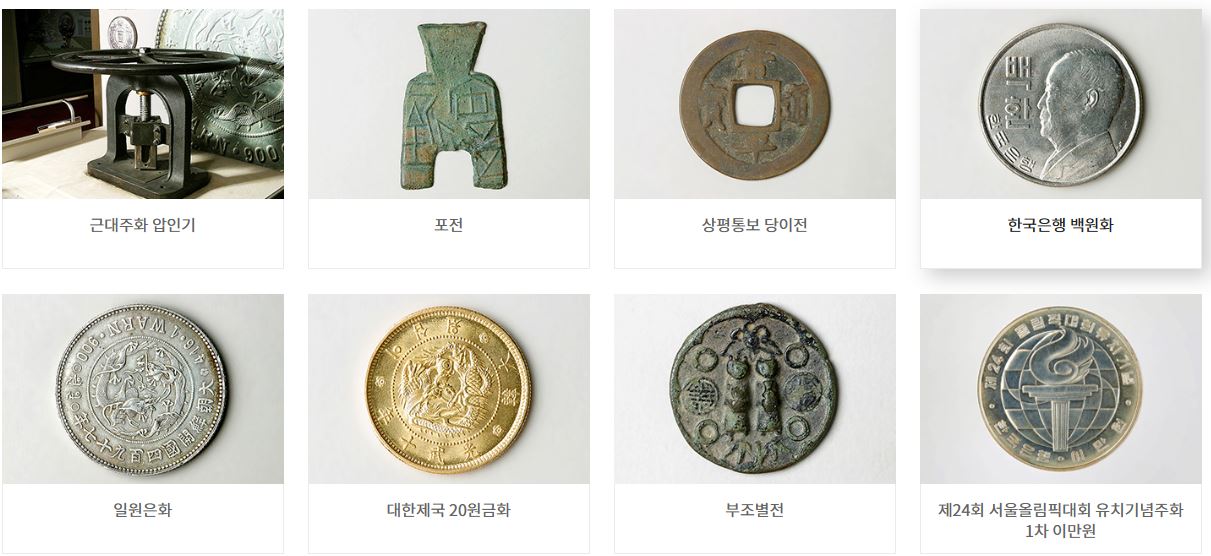Click the highlighted 한국은행 백원화 card
Viewport: 1211px width, 556px height.
[1061, 139]
